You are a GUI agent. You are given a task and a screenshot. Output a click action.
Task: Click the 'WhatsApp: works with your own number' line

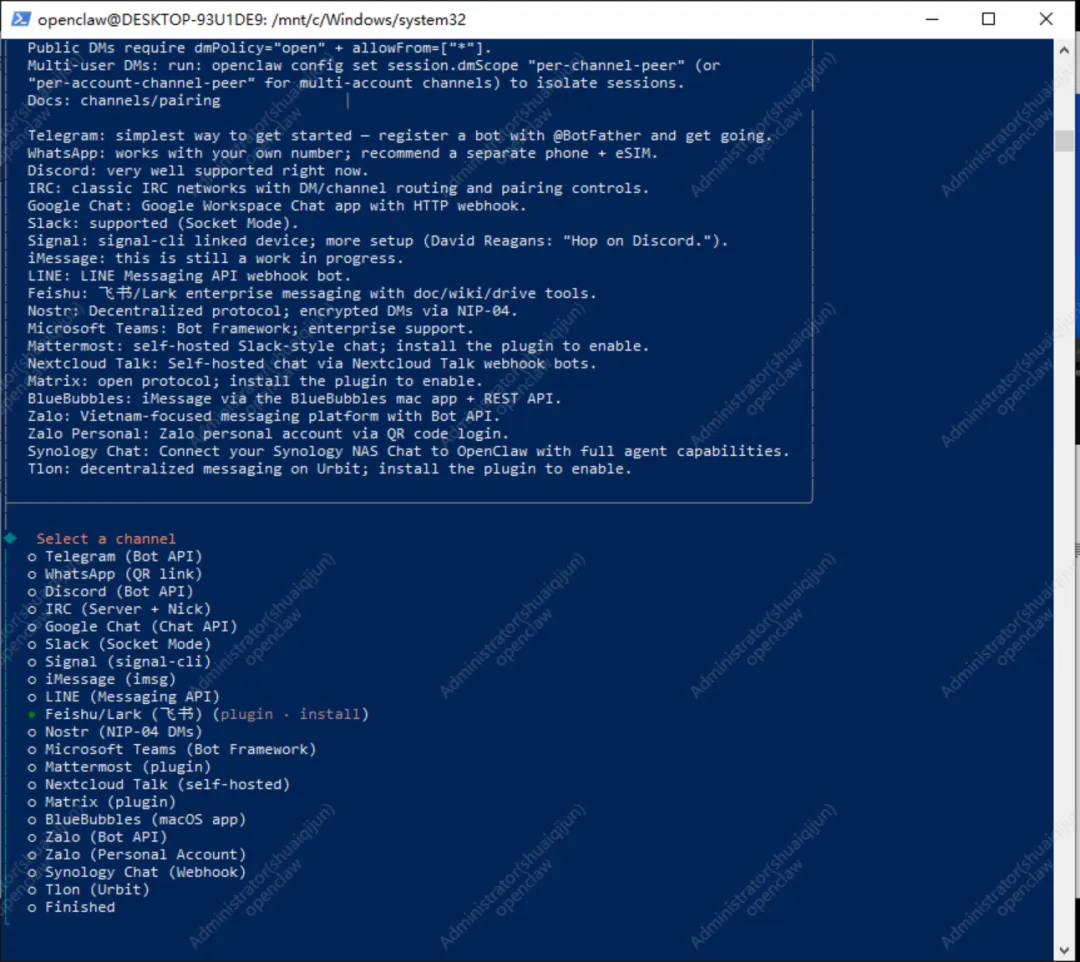coord(342,154)
